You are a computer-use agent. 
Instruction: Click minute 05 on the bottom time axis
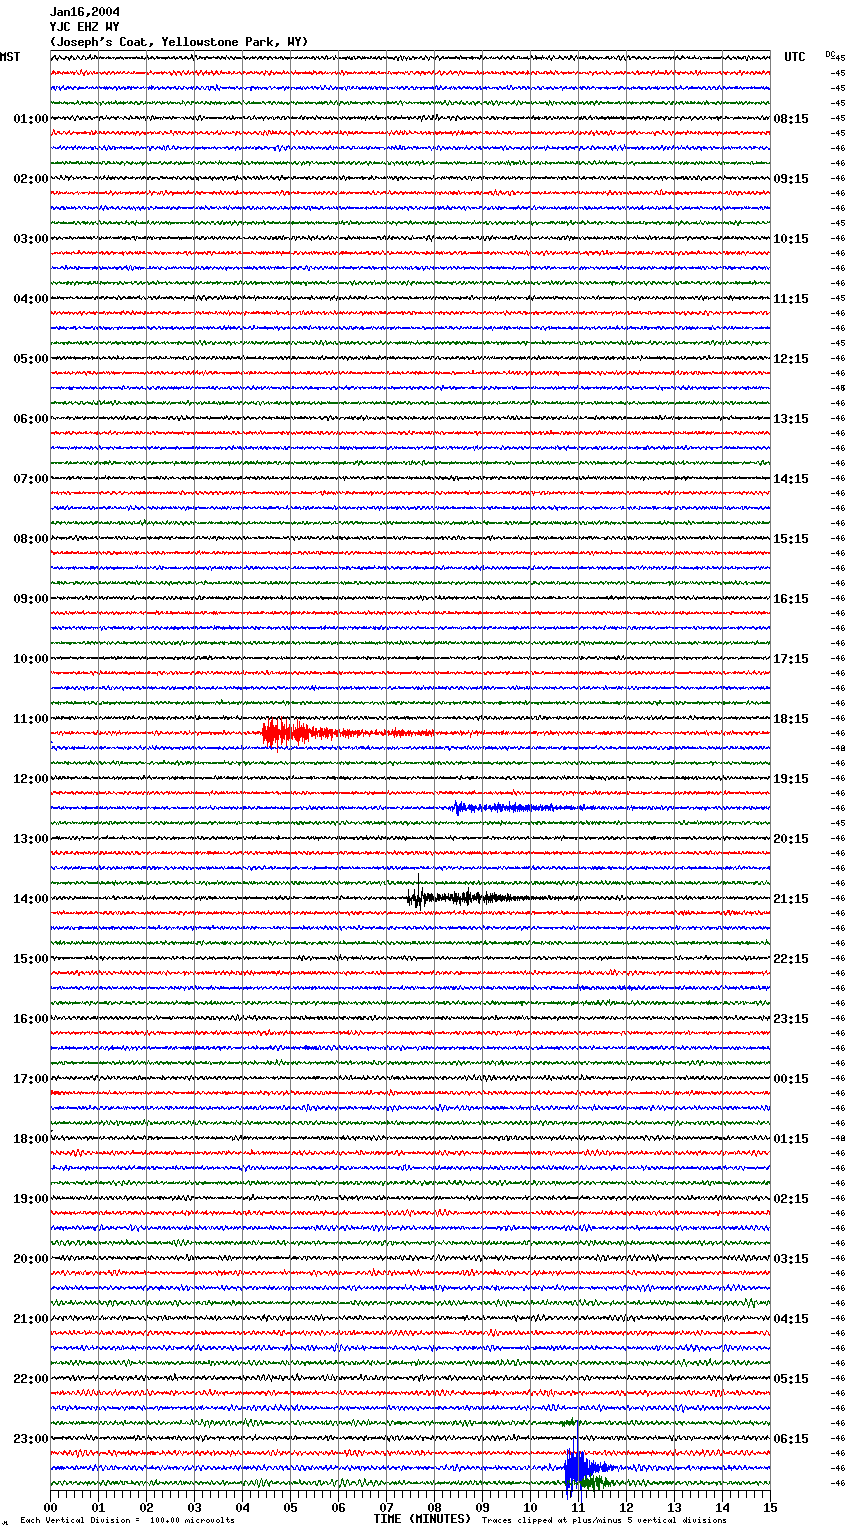point(291,1507)
